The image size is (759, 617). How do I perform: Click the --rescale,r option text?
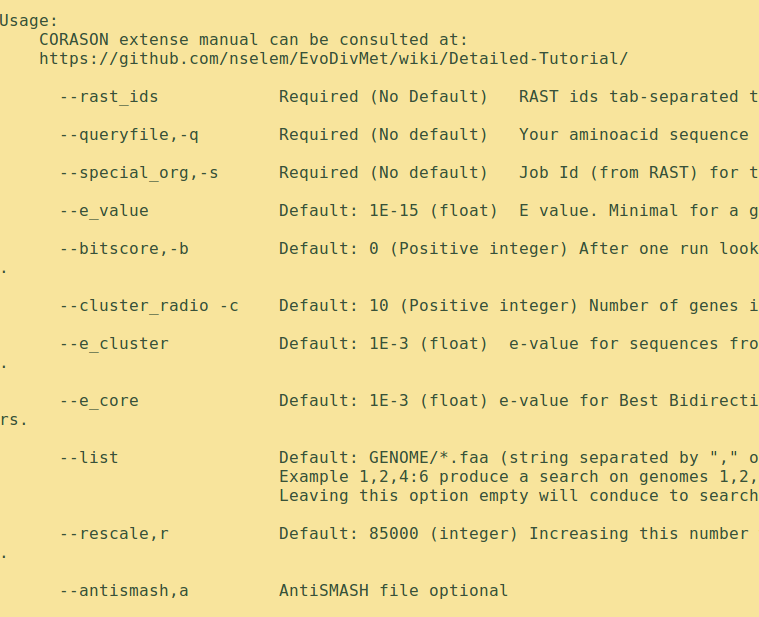(114, 534)
